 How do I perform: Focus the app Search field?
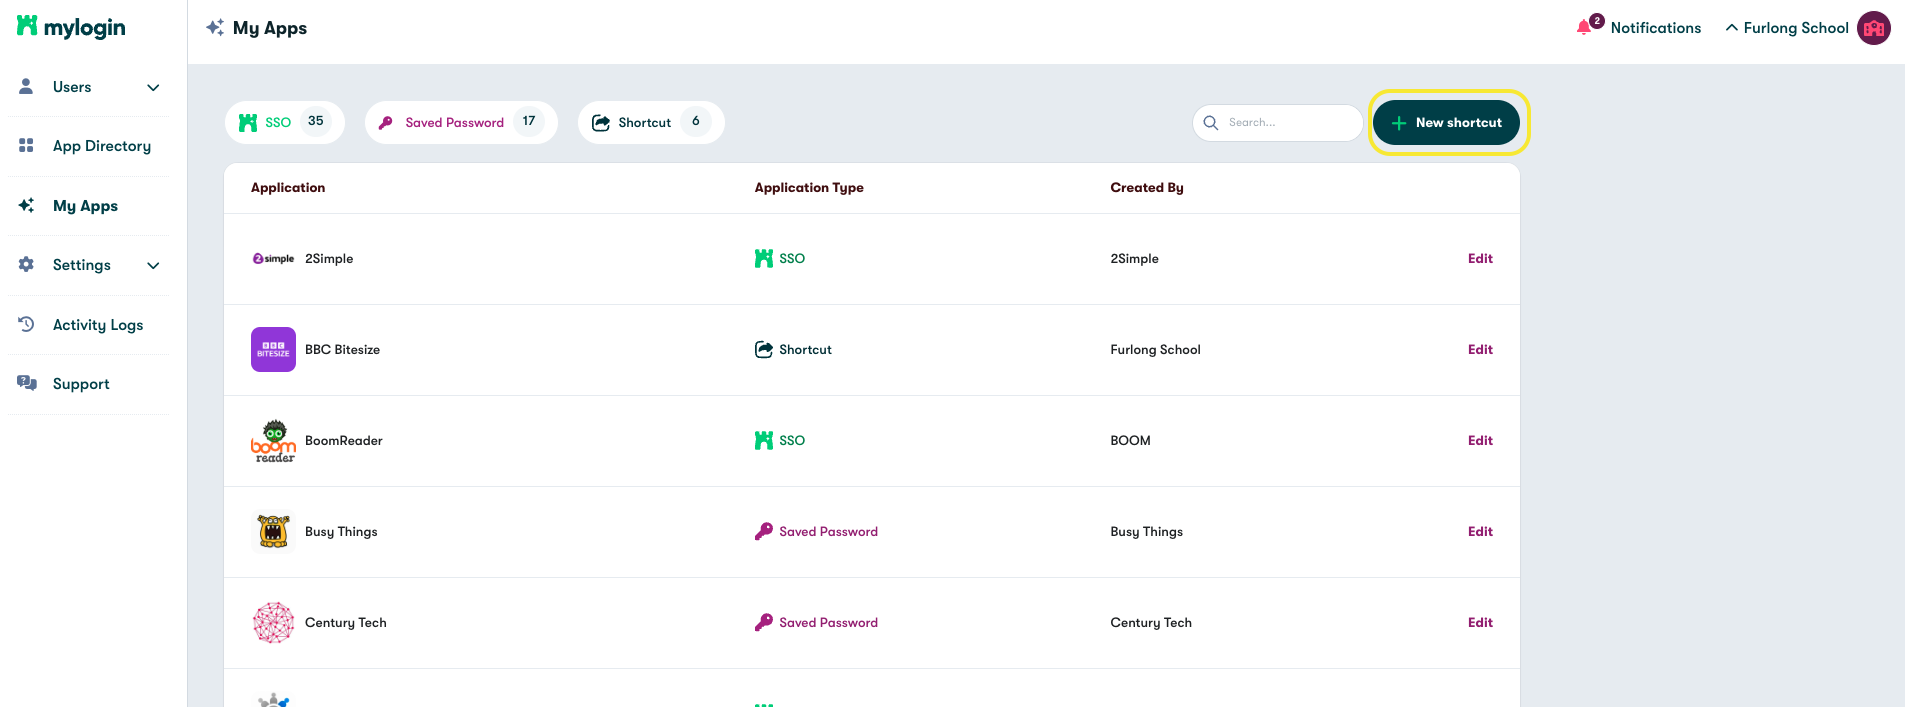[x=1278, y=122]
